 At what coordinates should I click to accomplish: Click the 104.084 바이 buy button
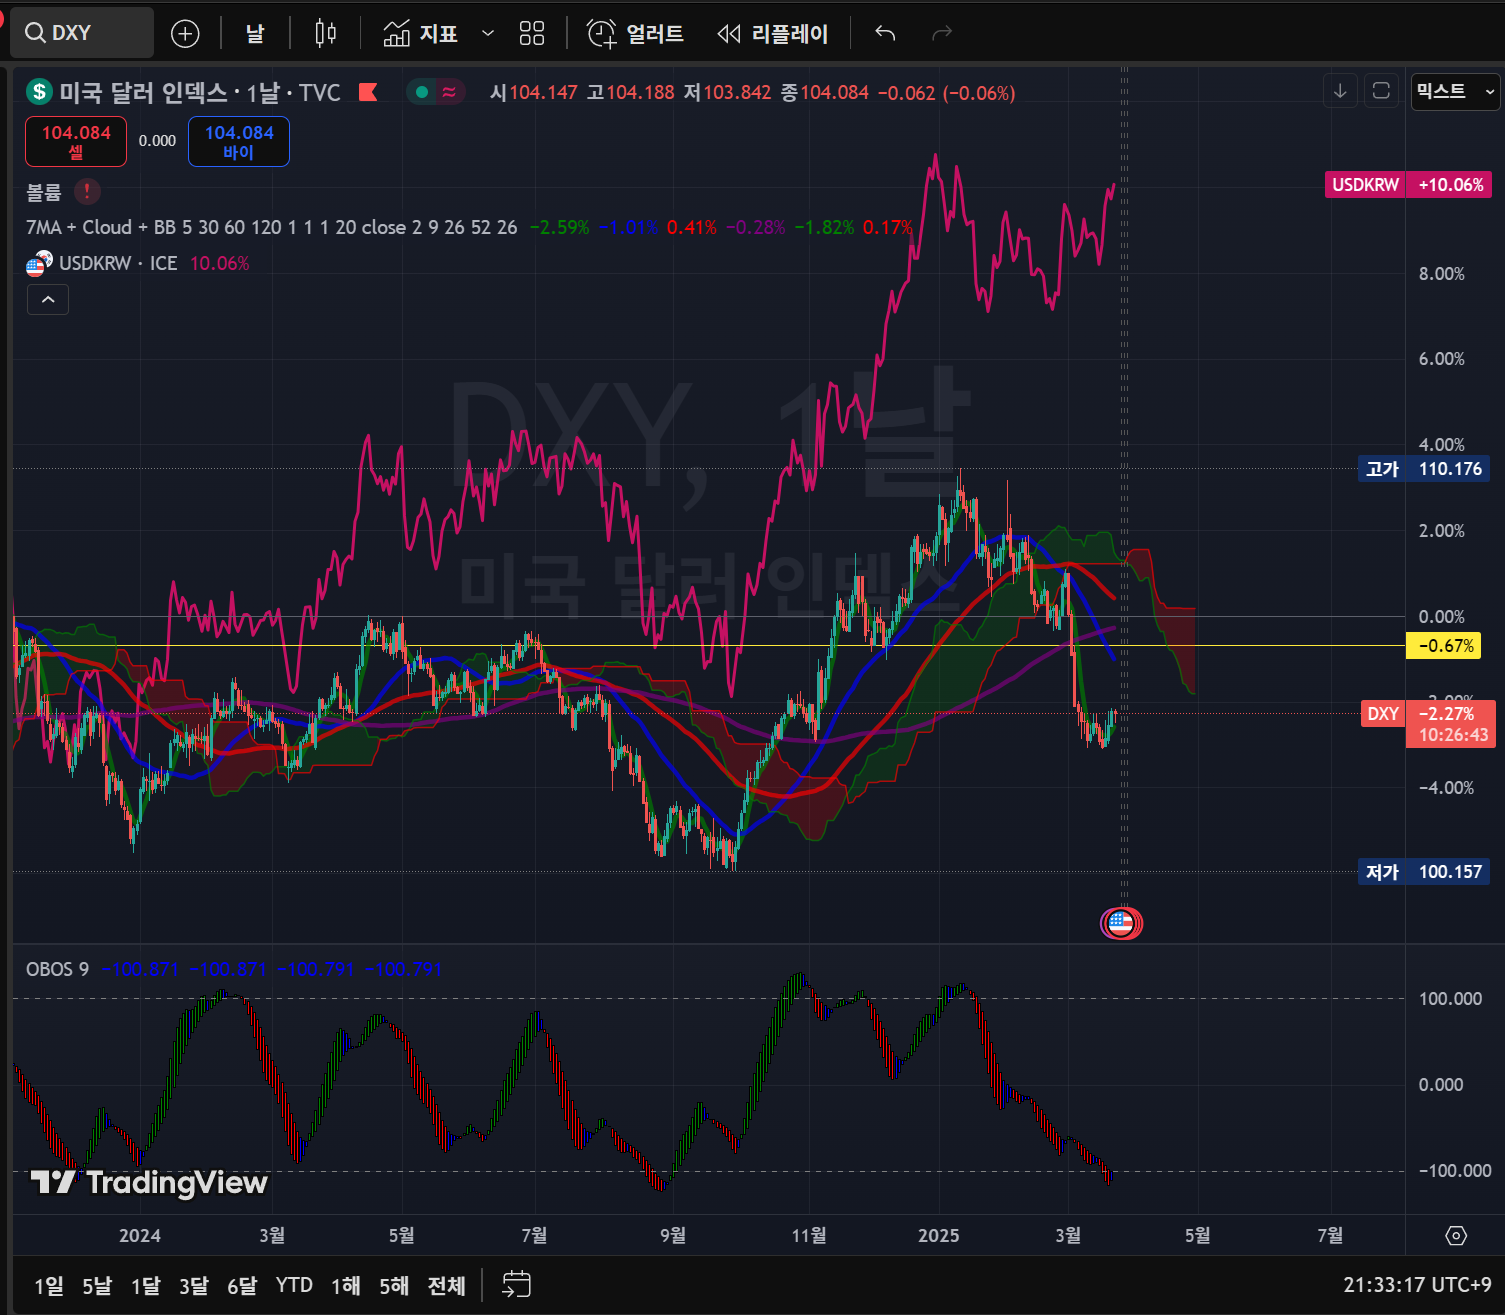239,141
